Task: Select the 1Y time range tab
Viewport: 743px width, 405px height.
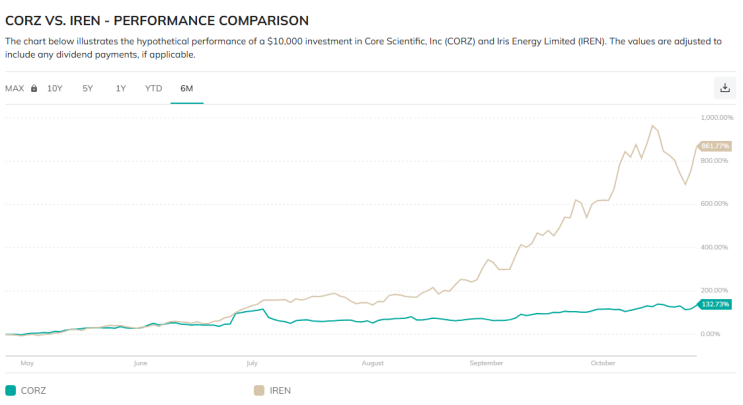Action: click(x=121, y=89)
